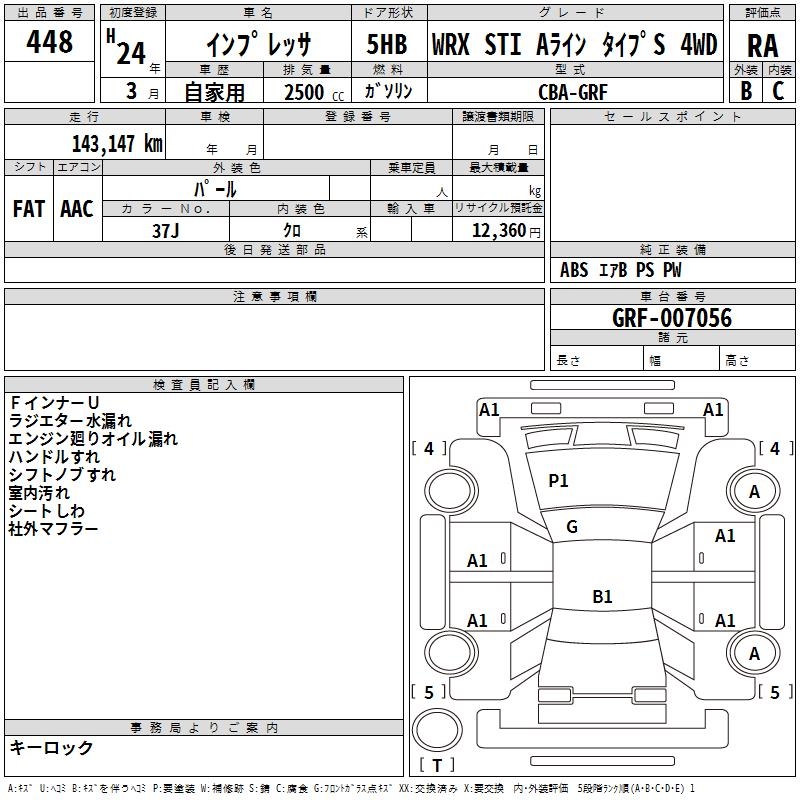Click the shift type FAT
The image size is (800, 800).
pos(29,209)
